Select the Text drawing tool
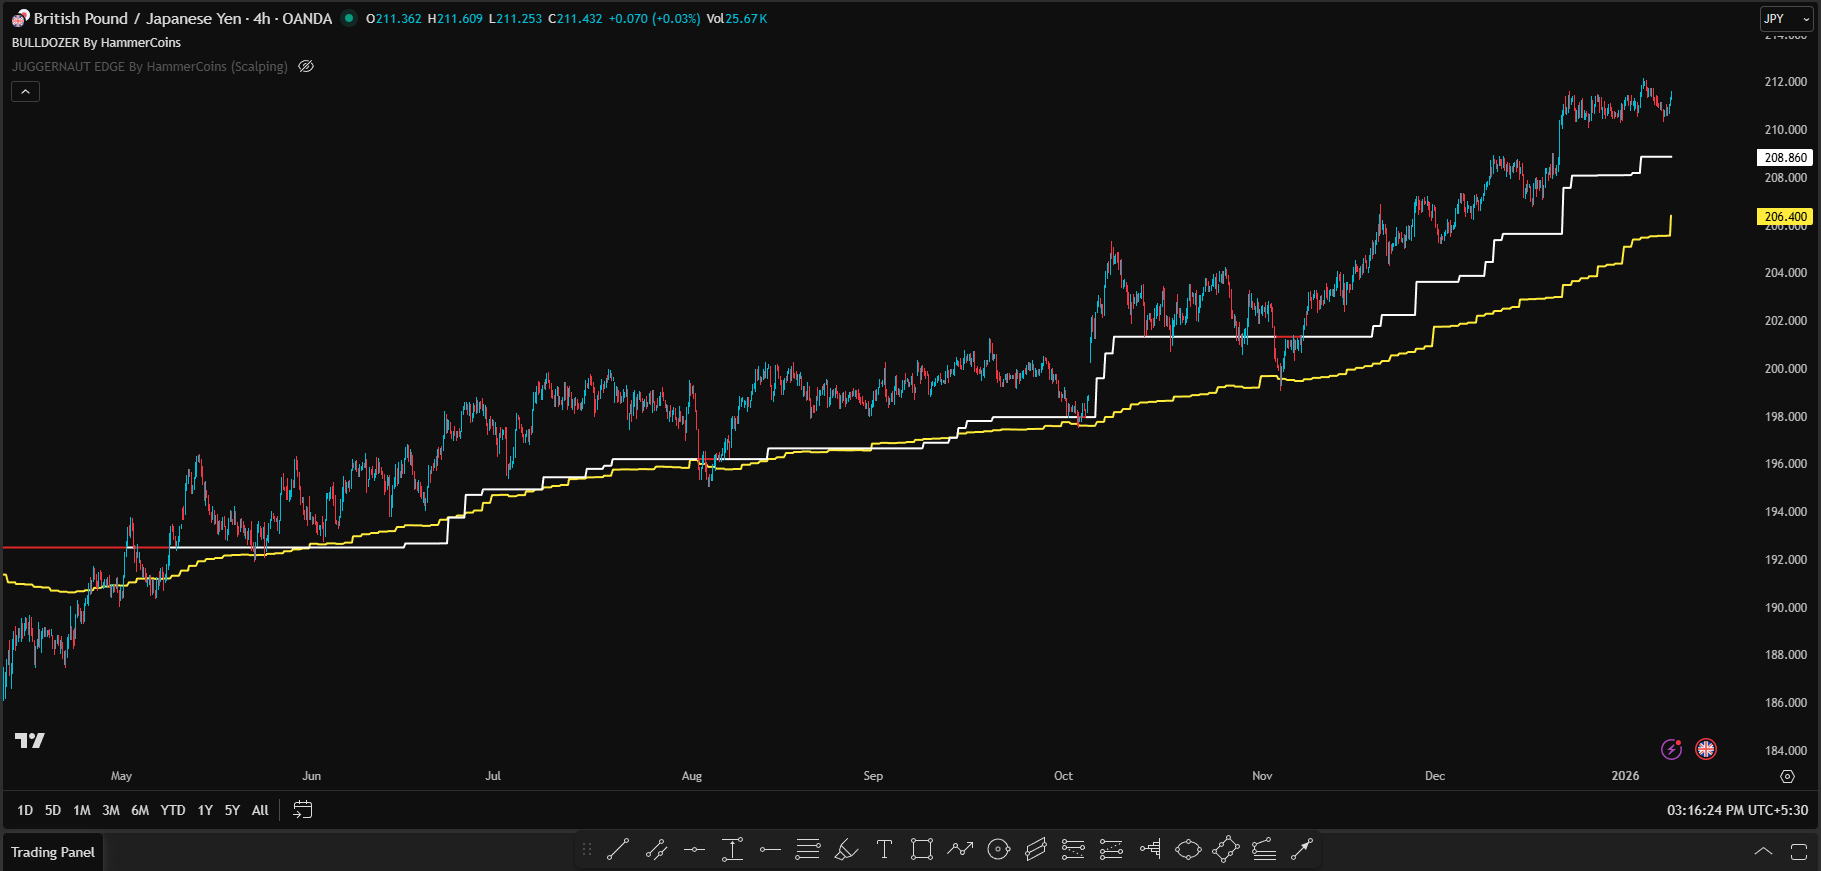The width and height of the screenshot is (1821, 871). pos(884,850)
